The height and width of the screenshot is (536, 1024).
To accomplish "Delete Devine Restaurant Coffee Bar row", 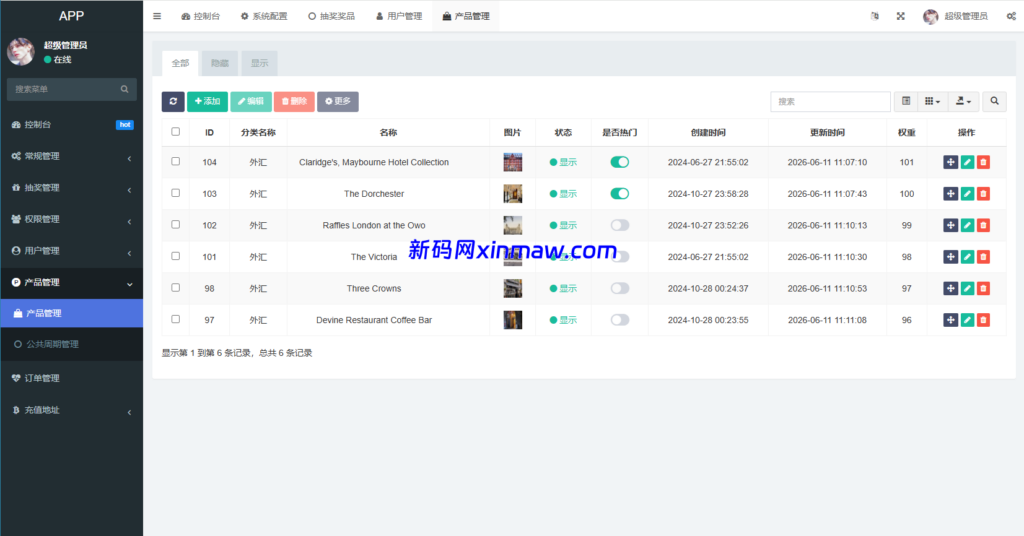I will [x=983, y=320].
